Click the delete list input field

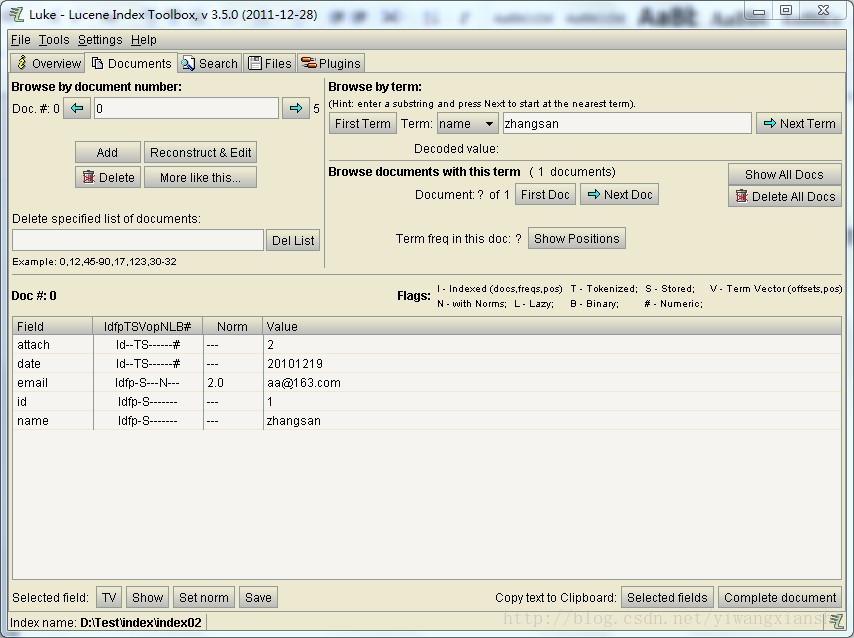click(138, 240)
